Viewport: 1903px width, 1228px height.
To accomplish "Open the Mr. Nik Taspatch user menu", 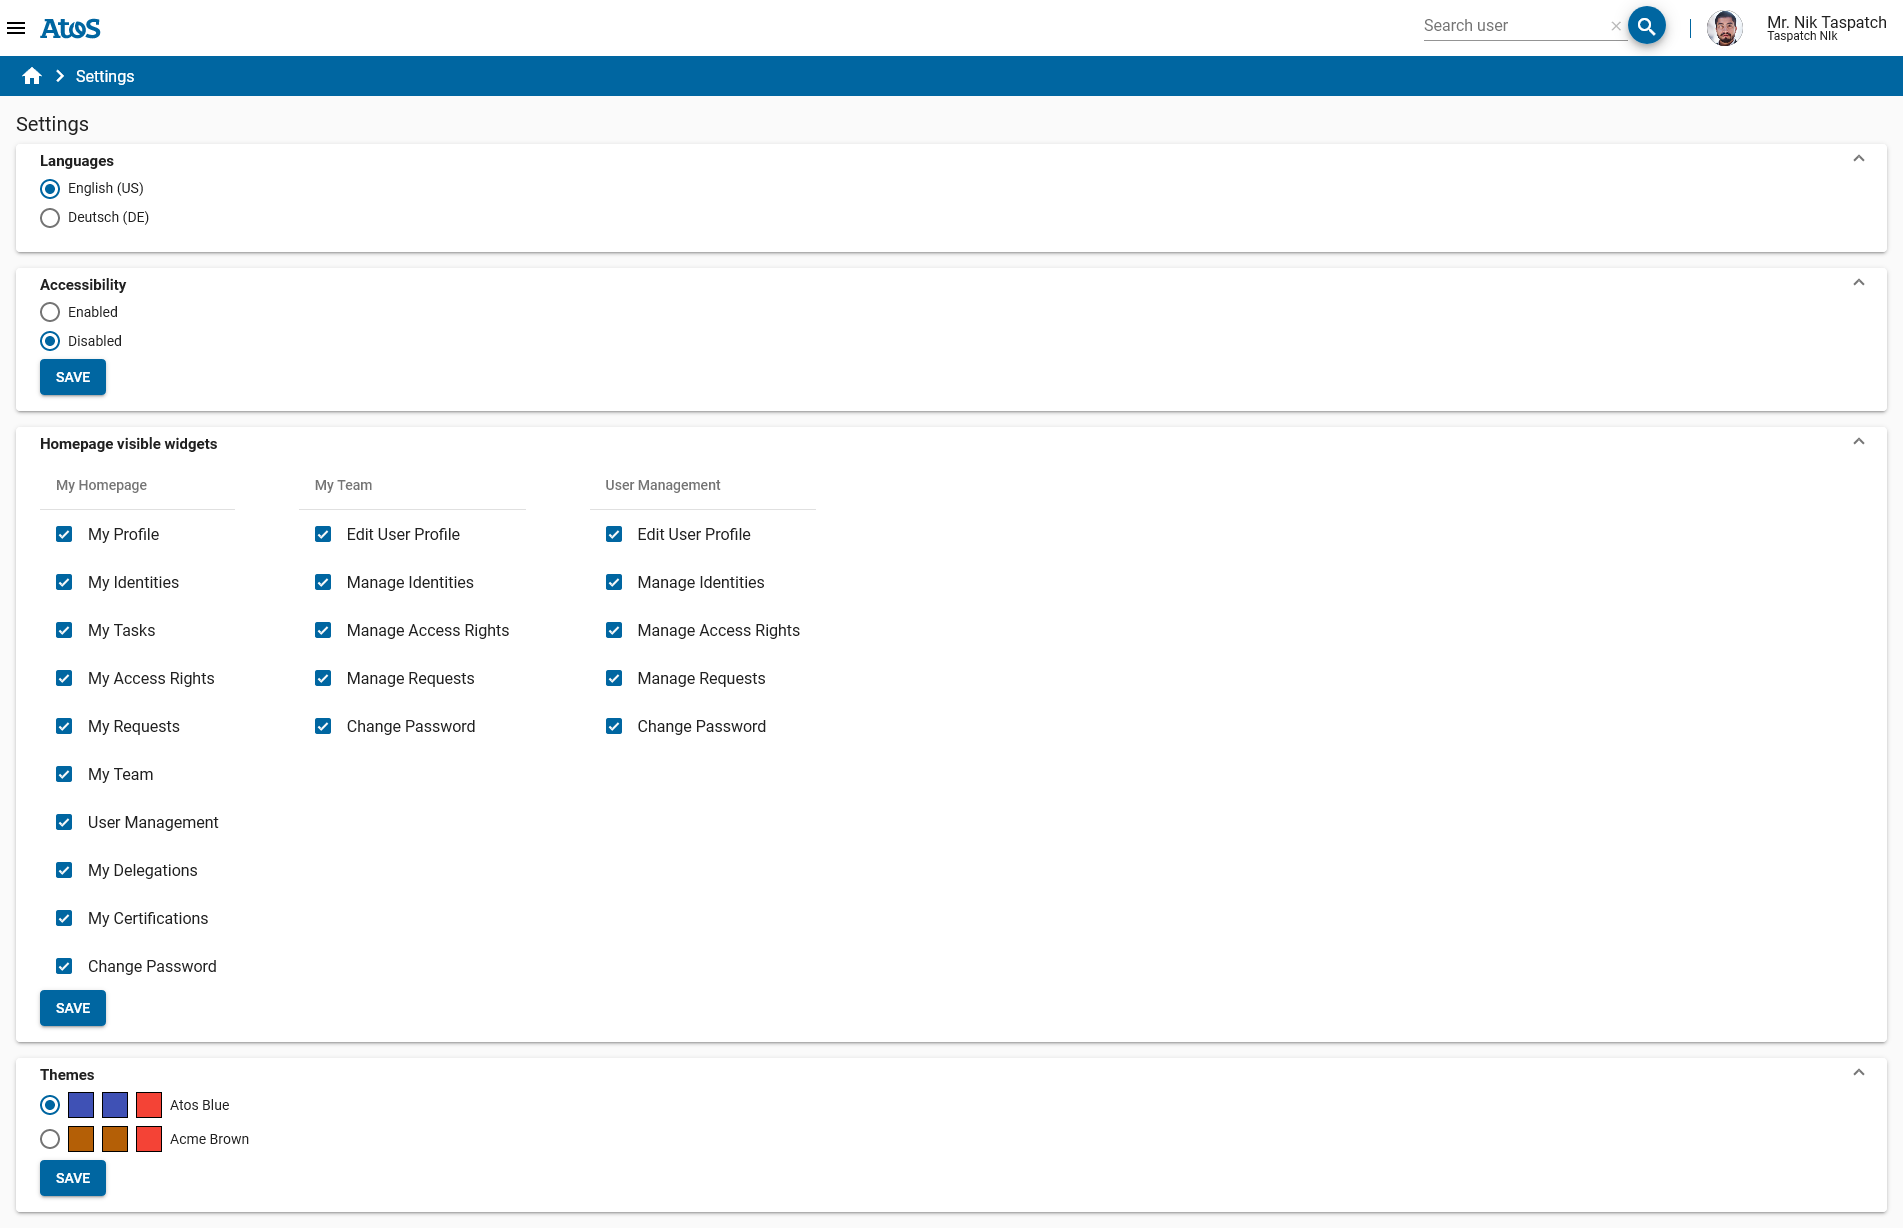I will click(1825, 28).
